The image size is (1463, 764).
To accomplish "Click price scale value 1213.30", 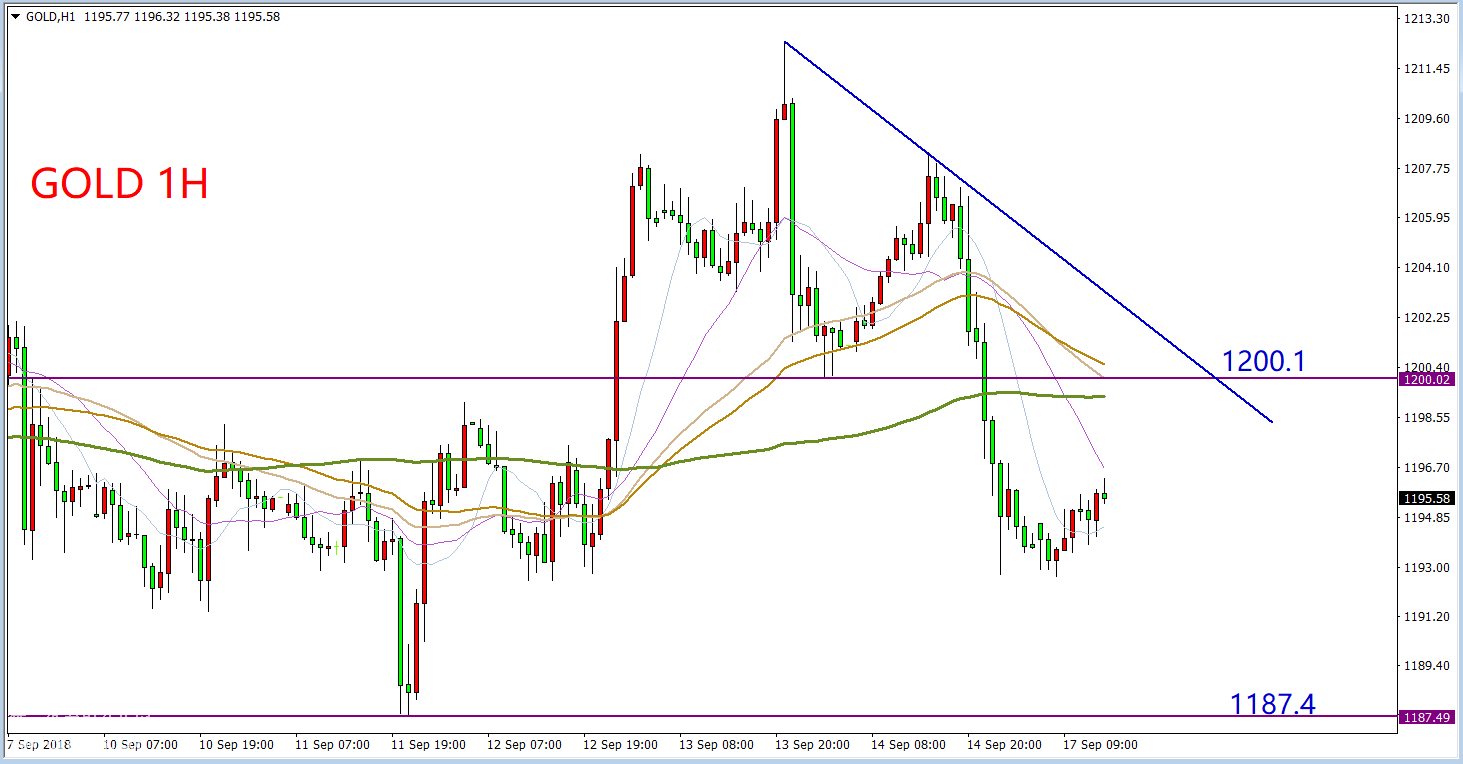I will pos(1427,19).
